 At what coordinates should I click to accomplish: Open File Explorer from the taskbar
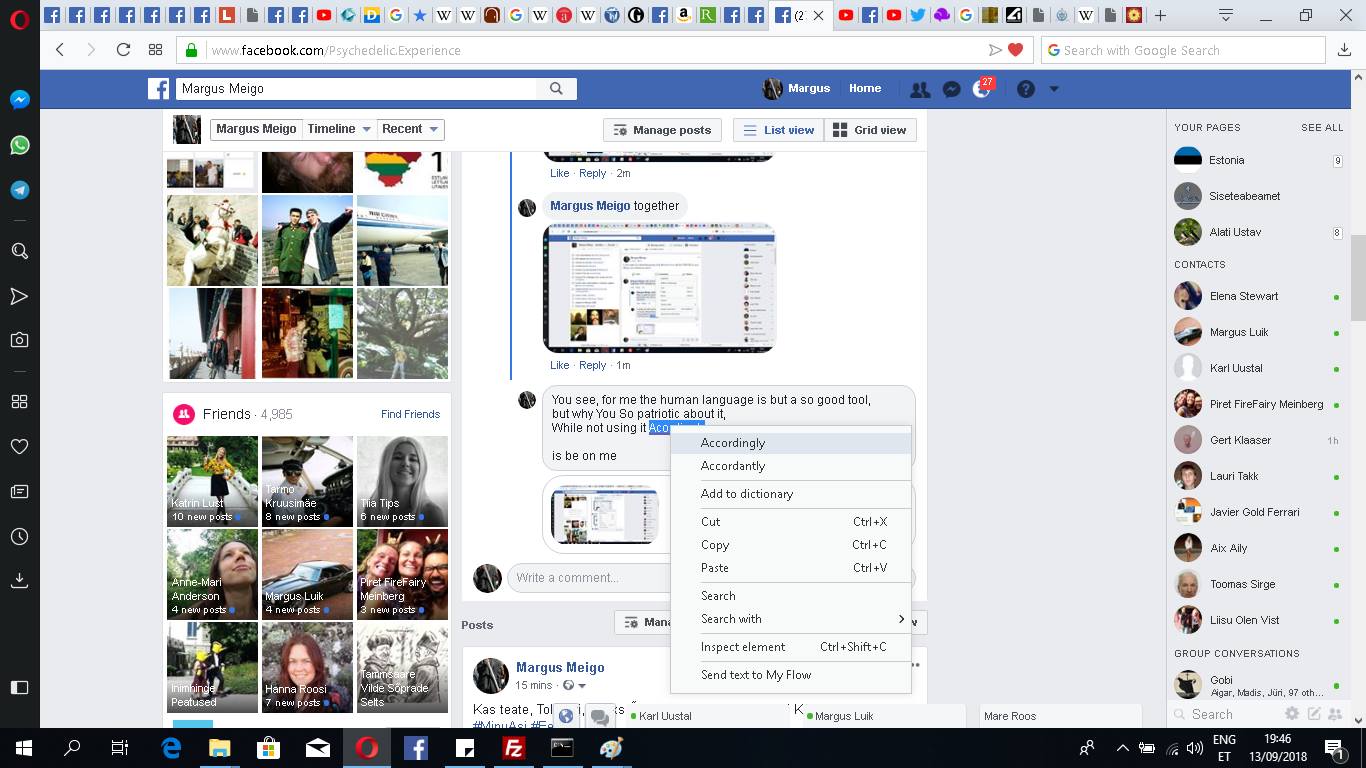pos(219,747)
